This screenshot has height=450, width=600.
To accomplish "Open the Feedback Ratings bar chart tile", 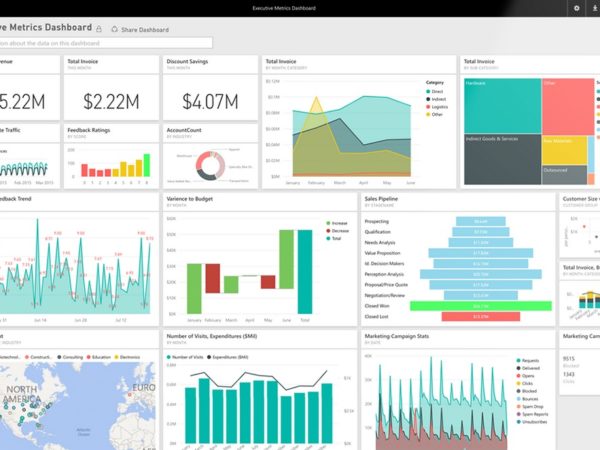I will tap(111, 156).
